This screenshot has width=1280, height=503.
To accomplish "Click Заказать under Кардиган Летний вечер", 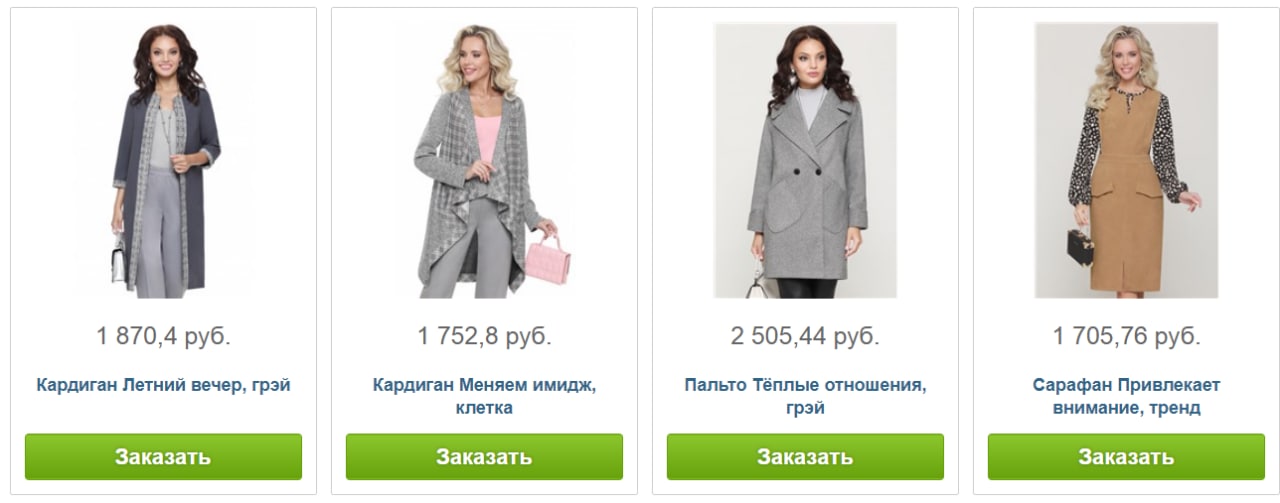I will pyautogui.click(x=163, y=457).
